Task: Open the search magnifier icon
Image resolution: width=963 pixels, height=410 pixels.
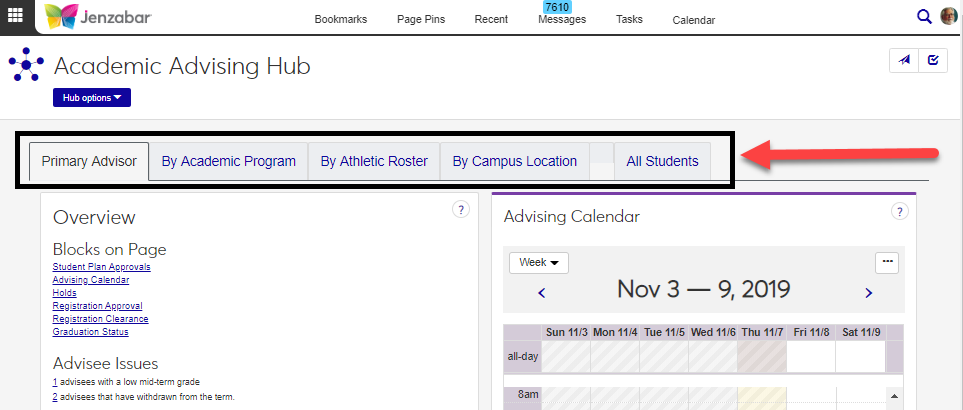Action: pos(924,16)
